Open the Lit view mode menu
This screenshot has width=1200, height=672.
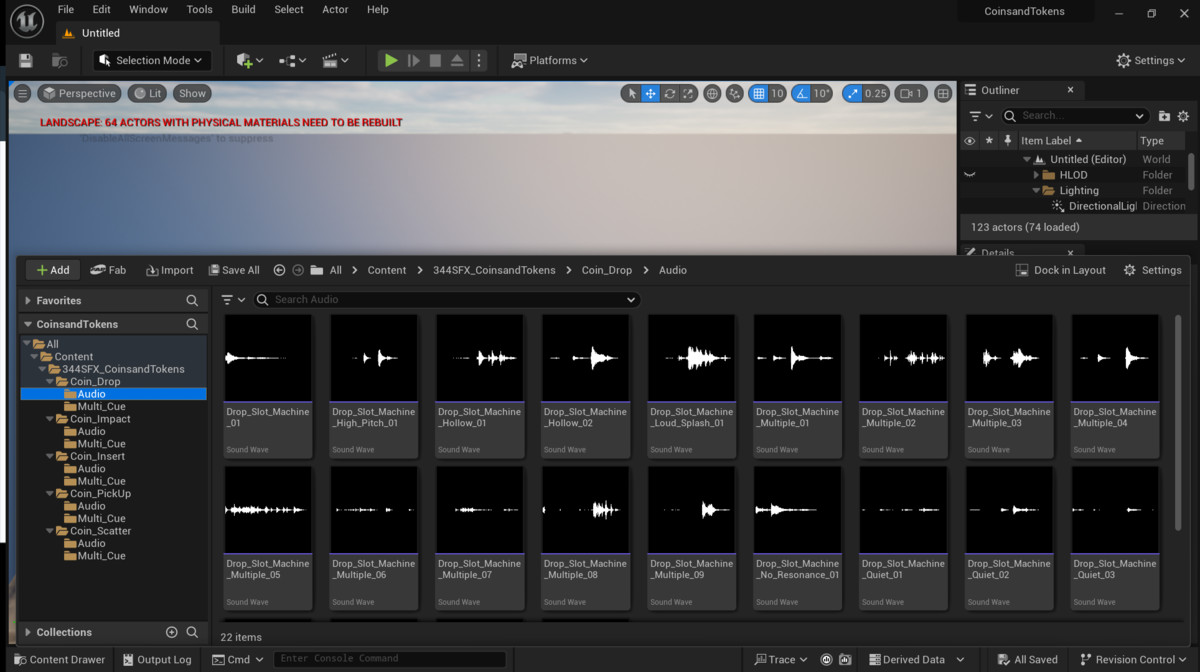pyautogui.click(x=148, y=93)
